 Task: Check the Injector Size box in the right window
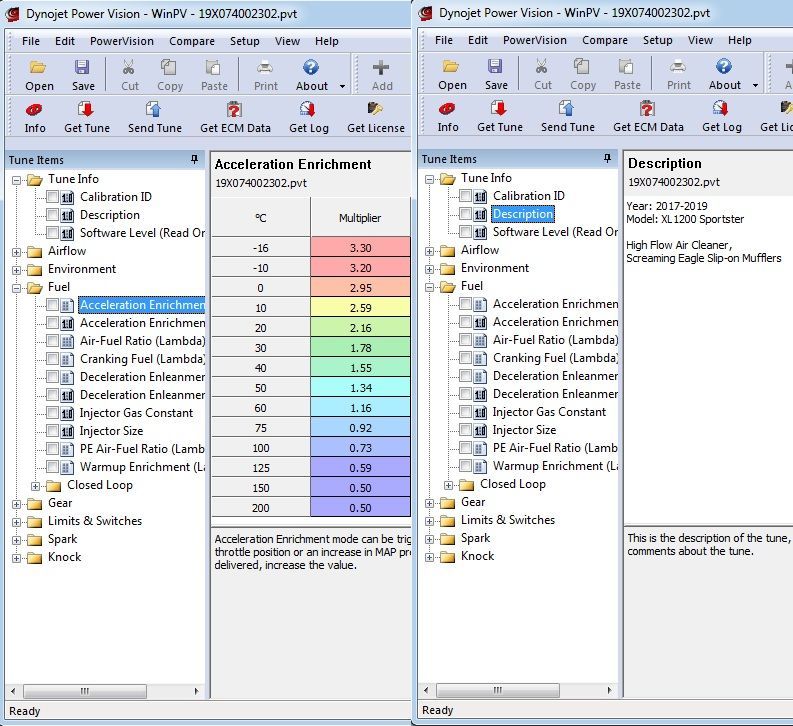coord(466,430)
